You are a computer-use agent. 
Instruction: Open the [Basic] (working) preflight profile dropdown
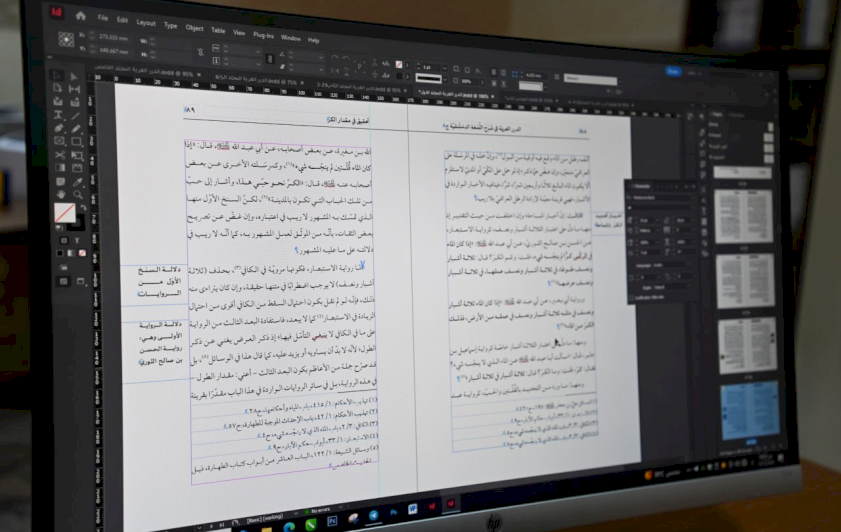pos(297,513)
